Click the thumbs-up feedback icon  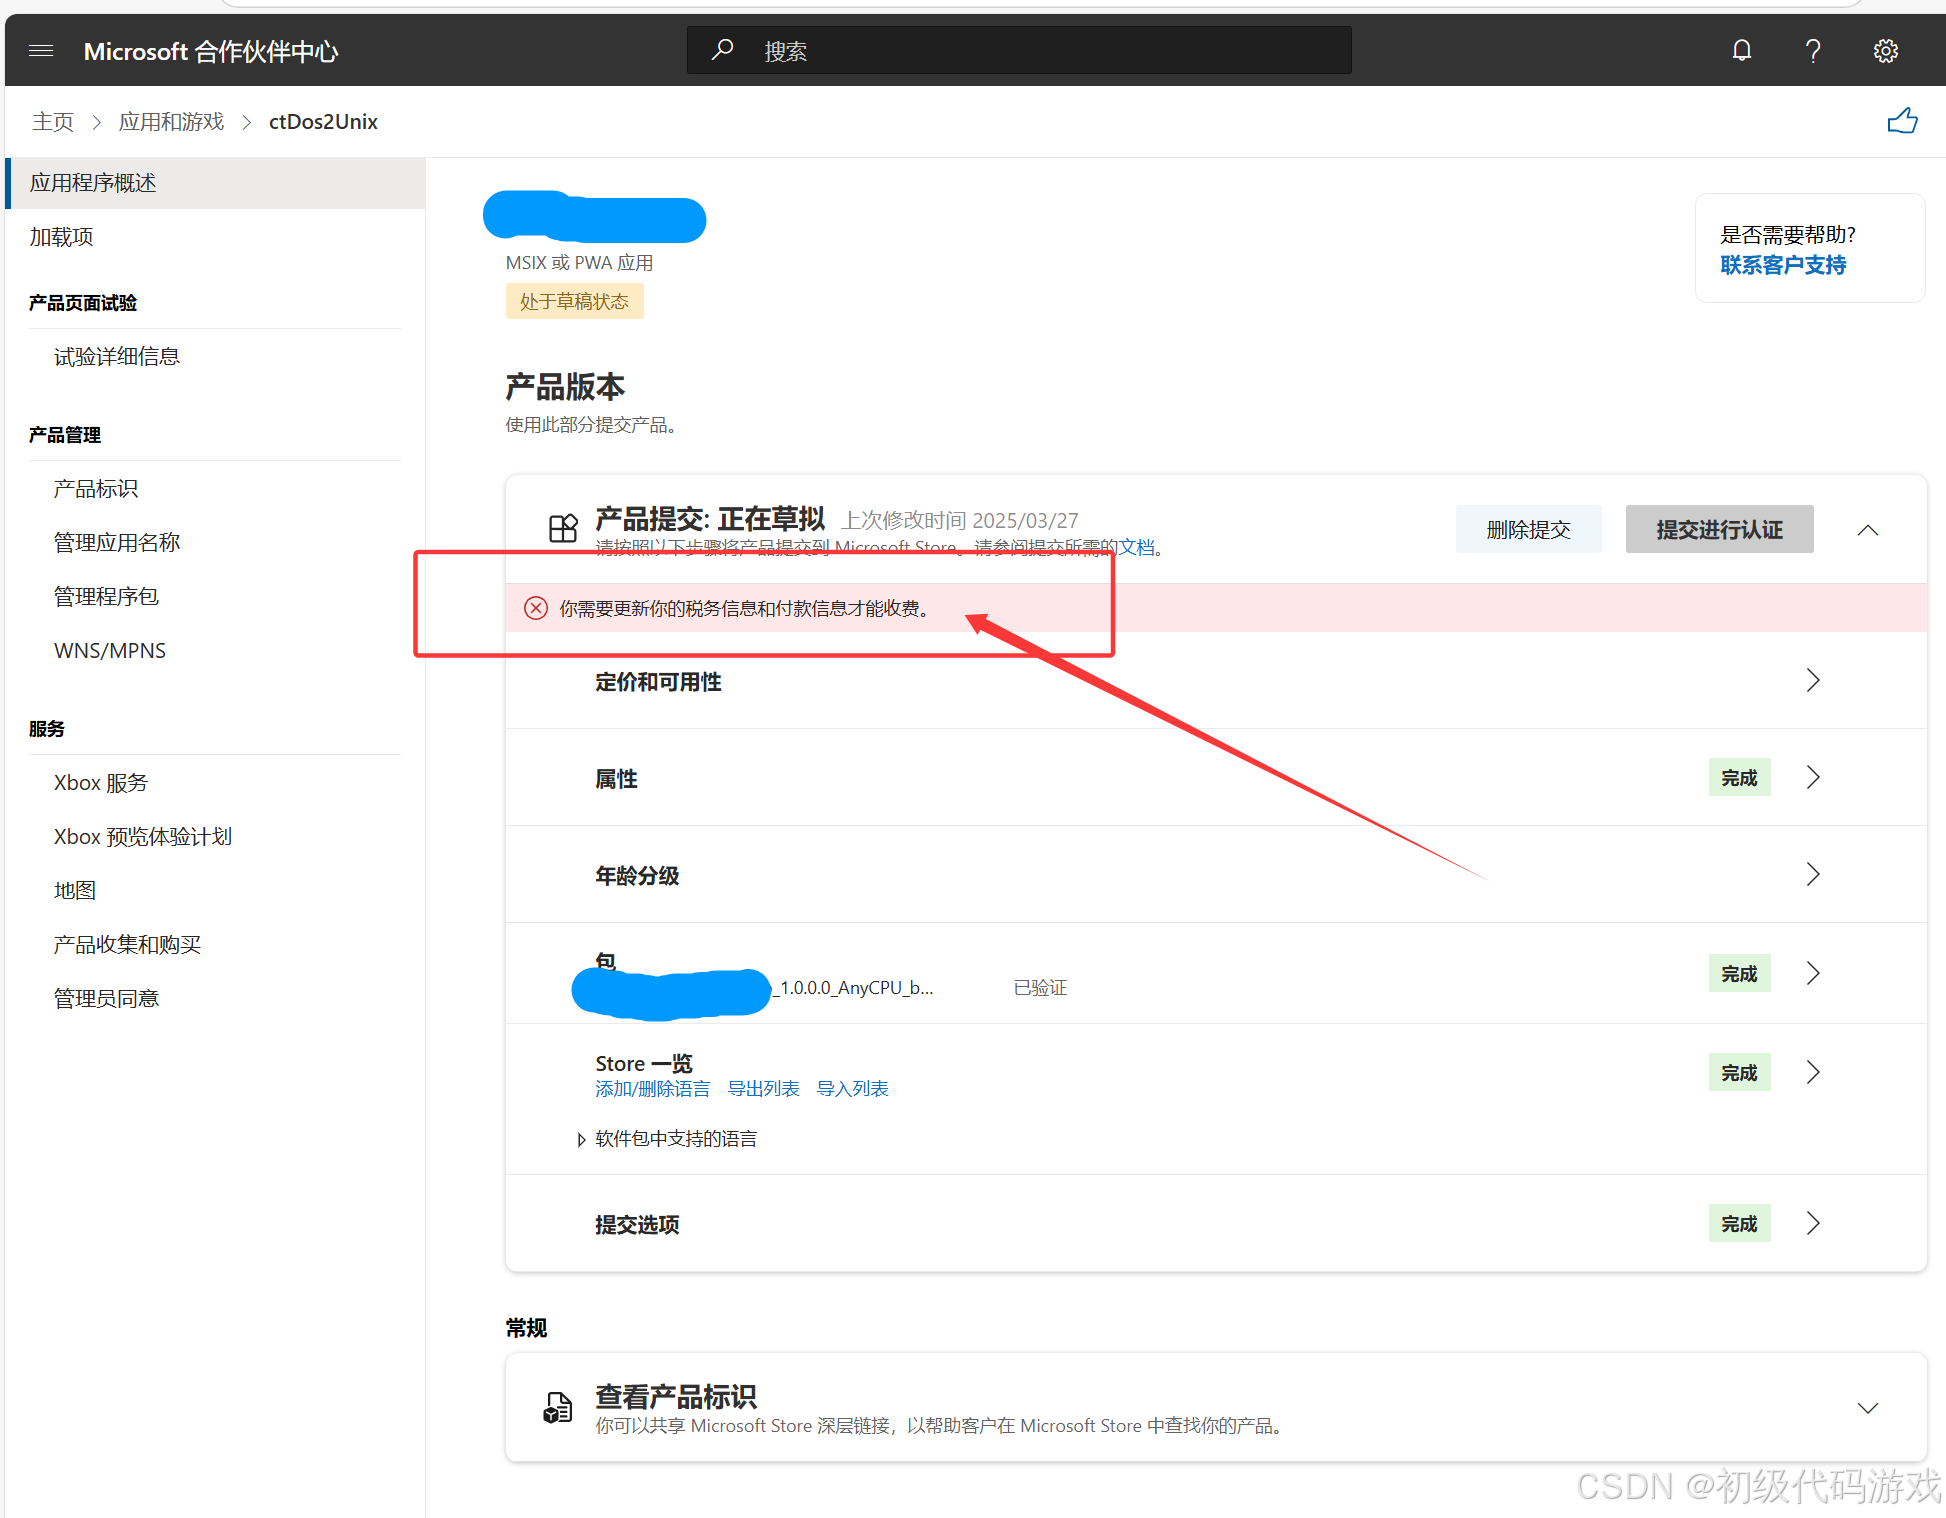pos(1901,122)
